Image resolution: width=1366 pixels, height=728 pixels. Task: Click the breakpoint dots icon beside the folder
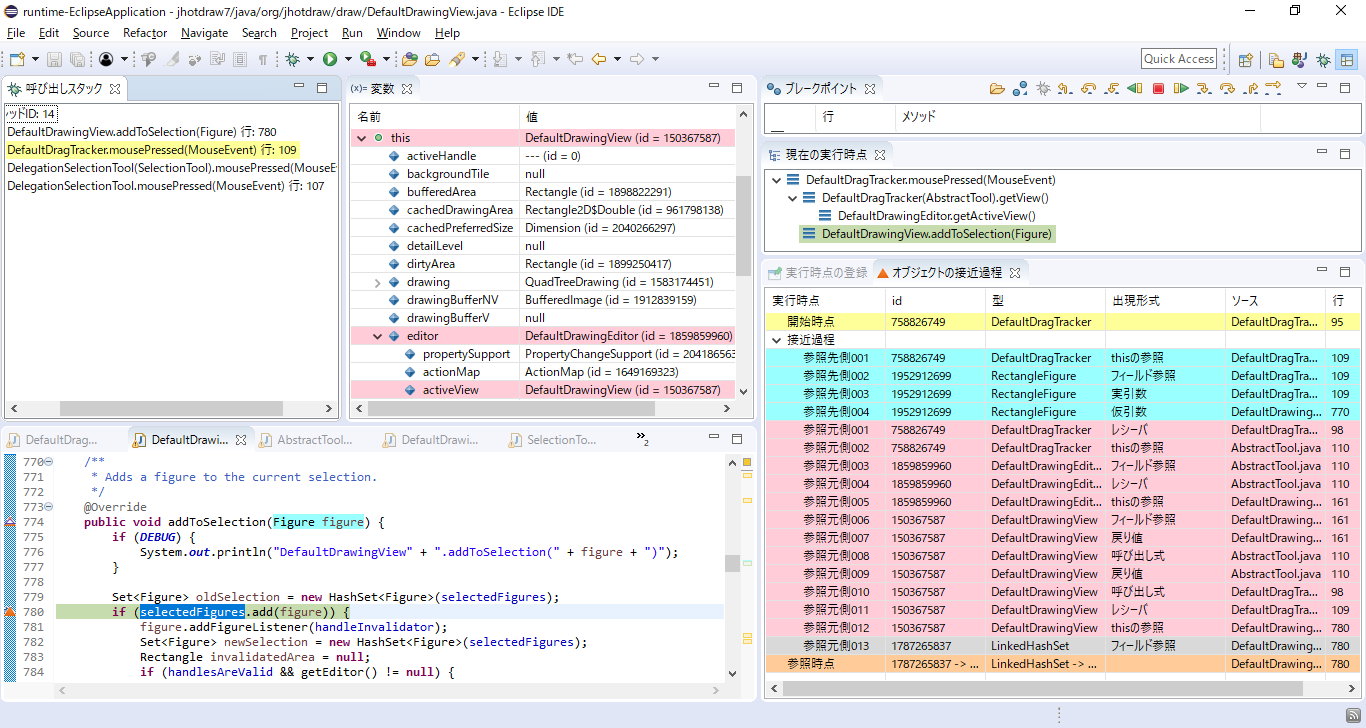pos(1020,89)
